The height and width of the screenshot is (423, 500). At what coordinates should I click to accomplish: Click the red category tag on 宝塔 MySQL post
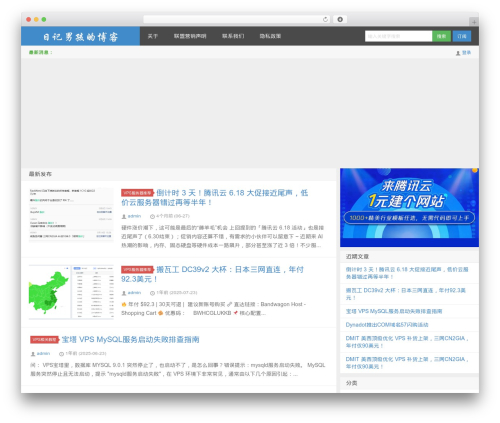coord(44,340)
